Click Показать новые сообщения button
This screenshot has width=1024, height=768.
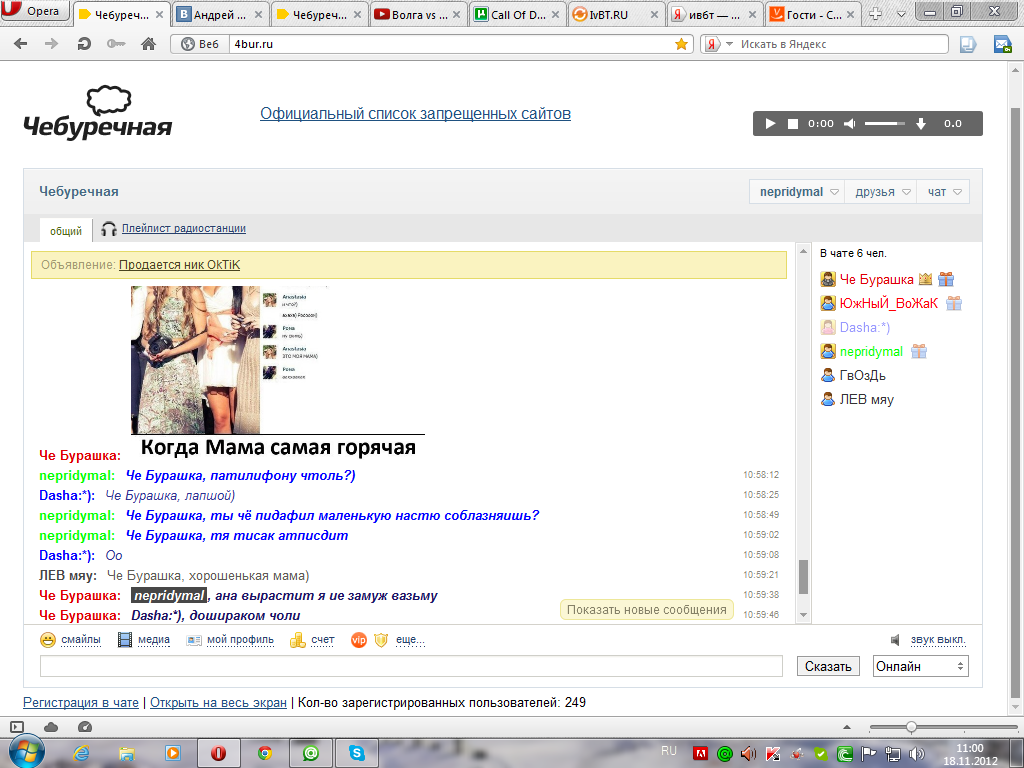pos(647,609)
